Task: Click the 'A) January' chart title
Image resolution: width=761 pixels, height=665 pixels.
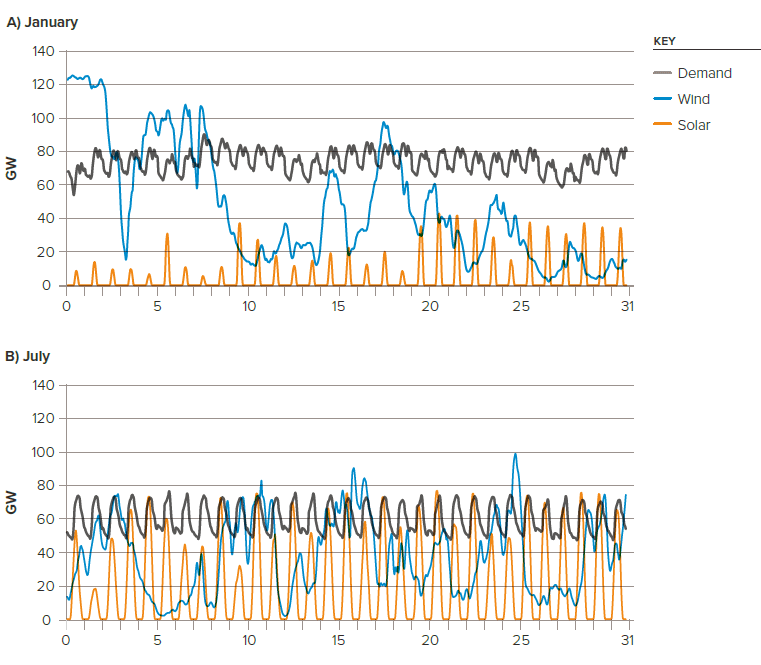Action: [x=42, y=22]
